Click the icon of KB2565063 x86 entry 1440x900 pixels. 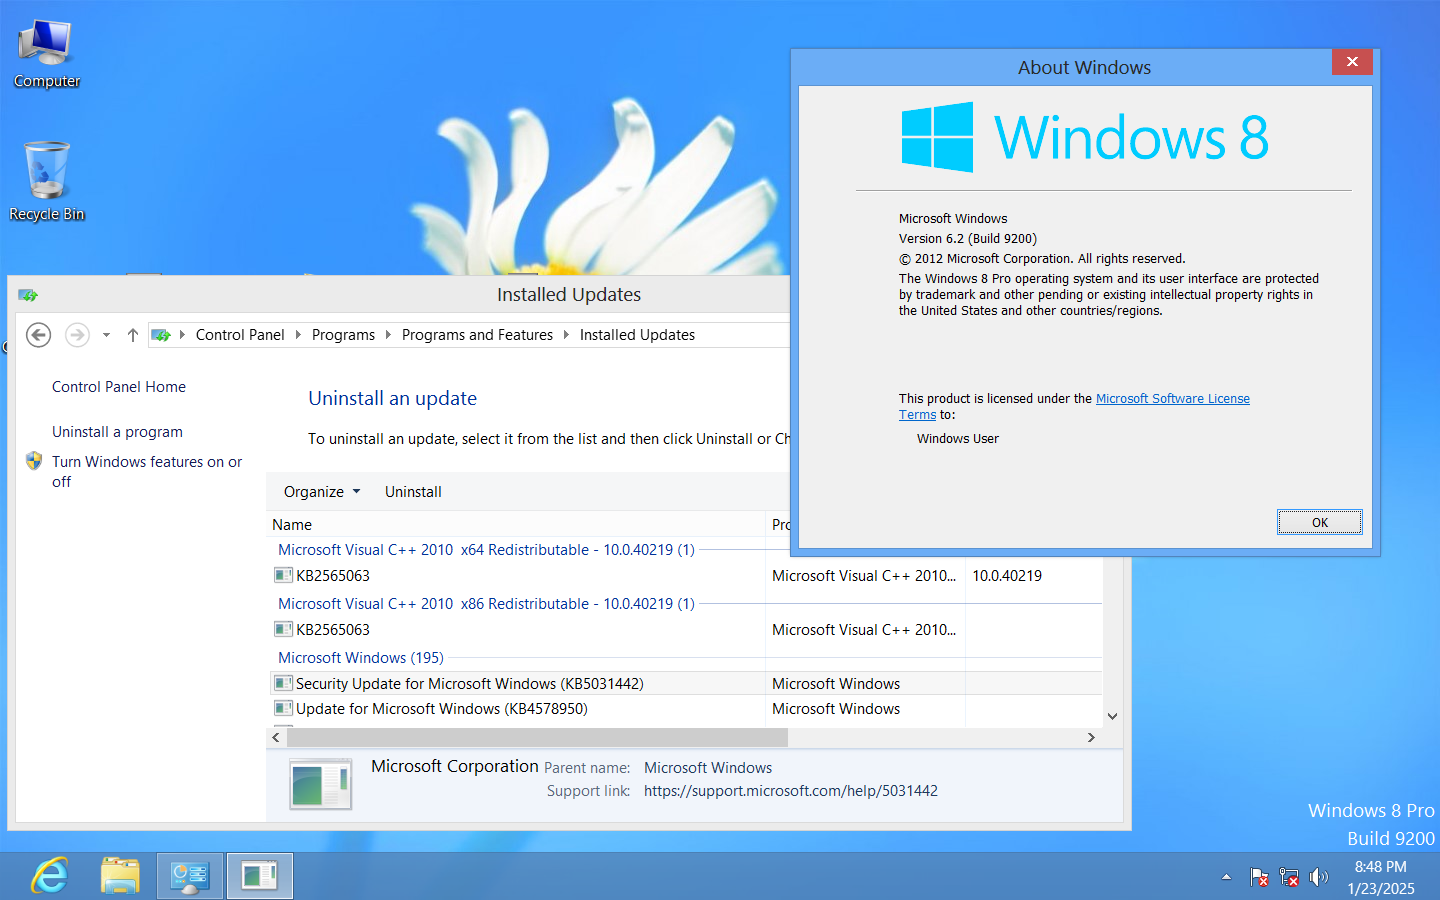click(283, 629)
